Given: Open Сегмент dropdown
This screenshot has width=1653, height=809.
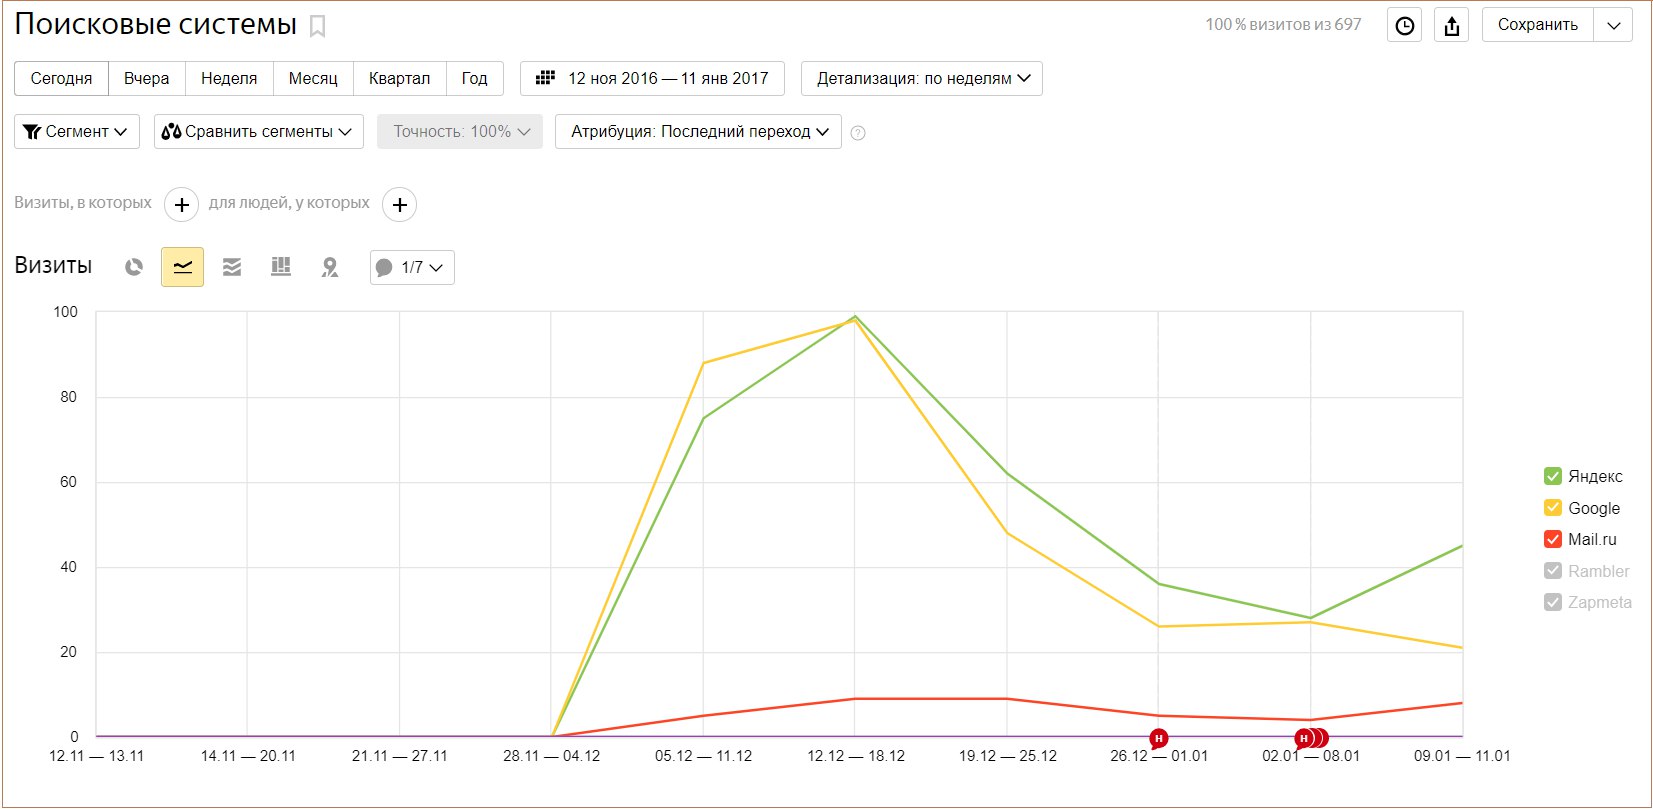Looking at the screenshot, I should point(77,132).
